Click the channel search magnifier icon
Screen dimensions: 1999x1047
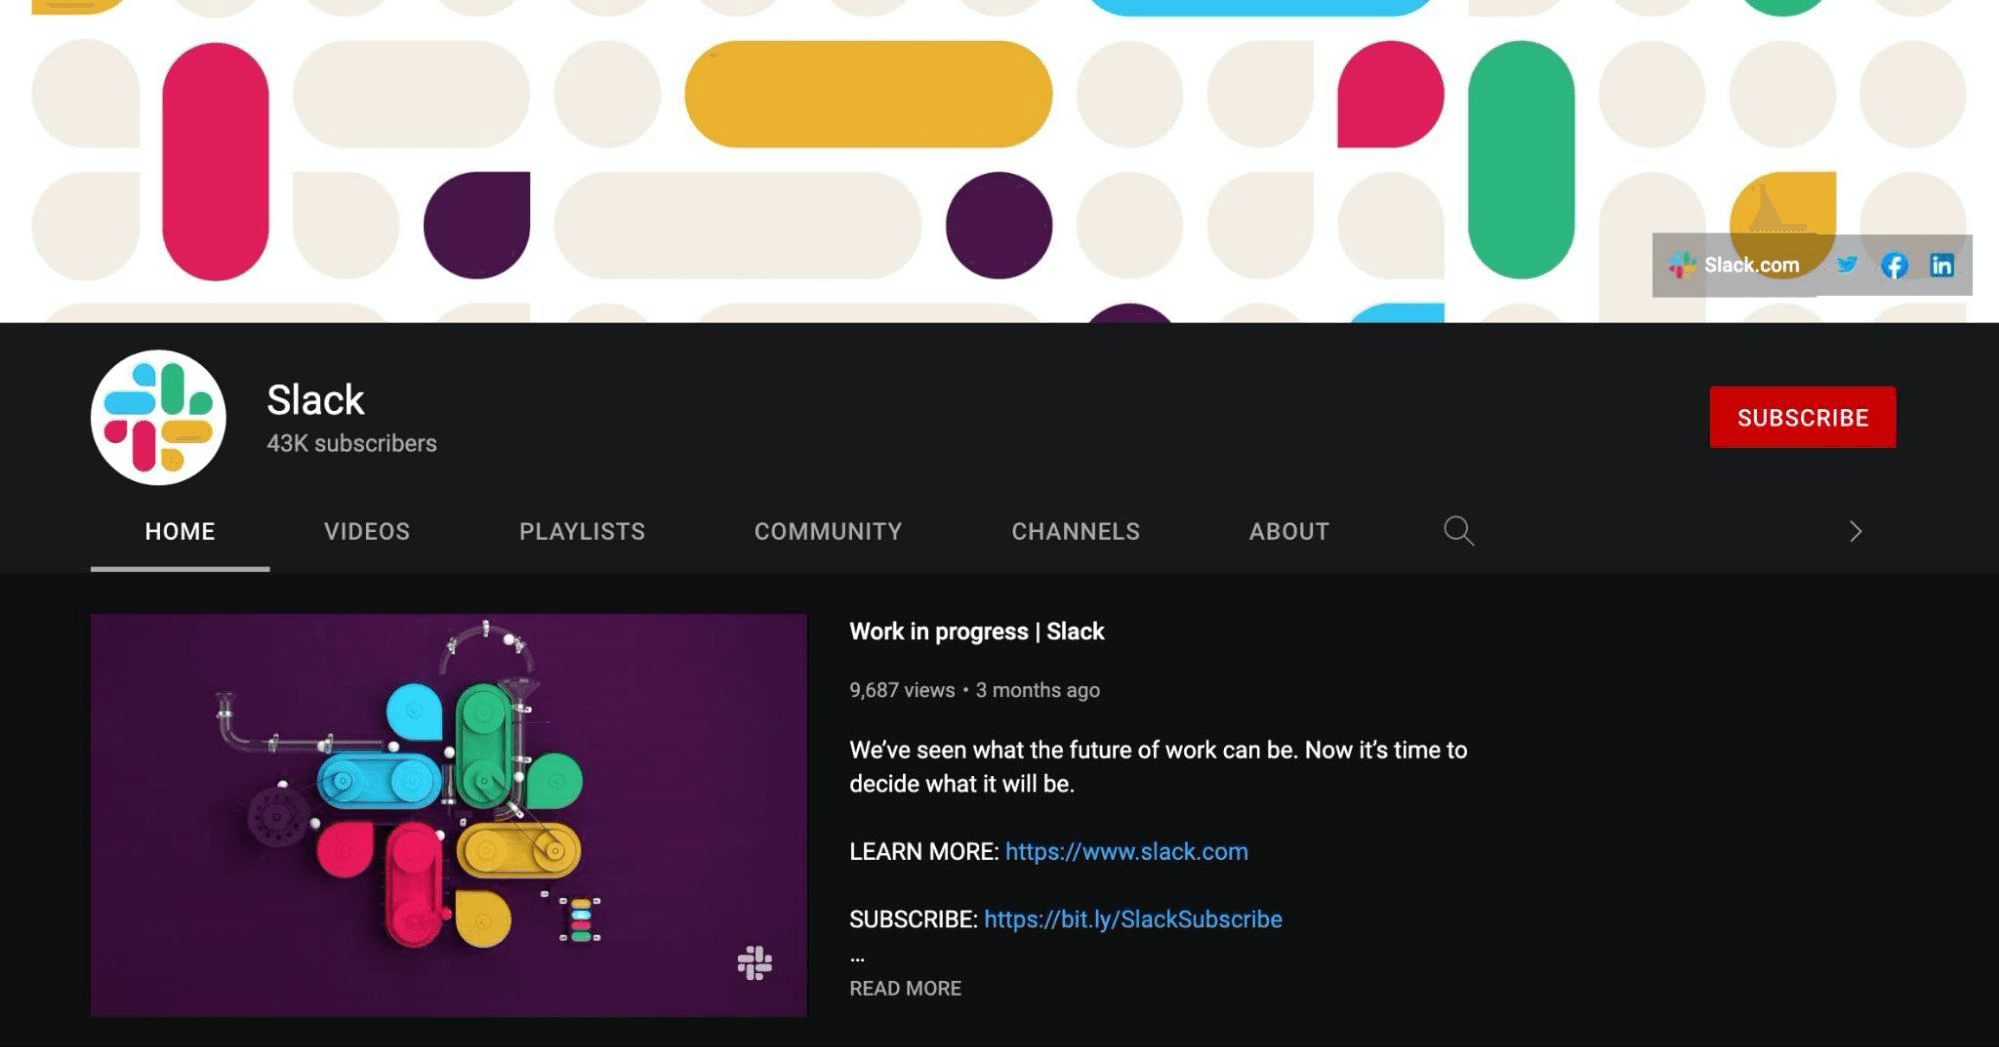(x=1459, y=531)
